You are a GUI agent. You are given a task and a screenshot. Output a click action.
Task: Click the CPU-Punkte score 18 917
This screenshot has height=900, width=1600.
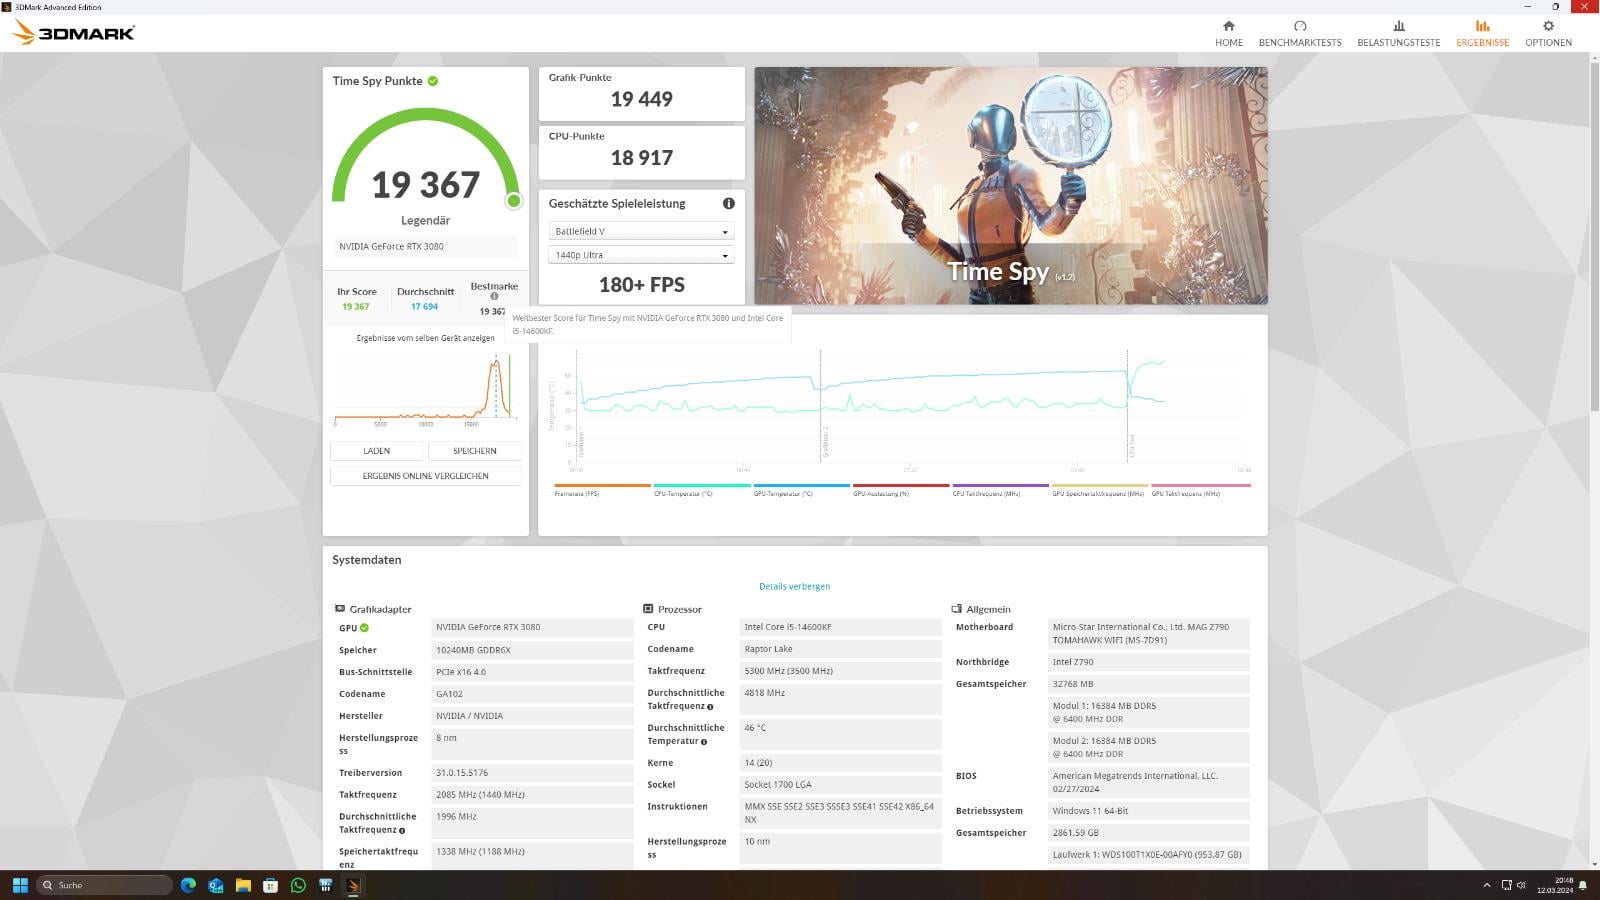[x=642, y=158]
